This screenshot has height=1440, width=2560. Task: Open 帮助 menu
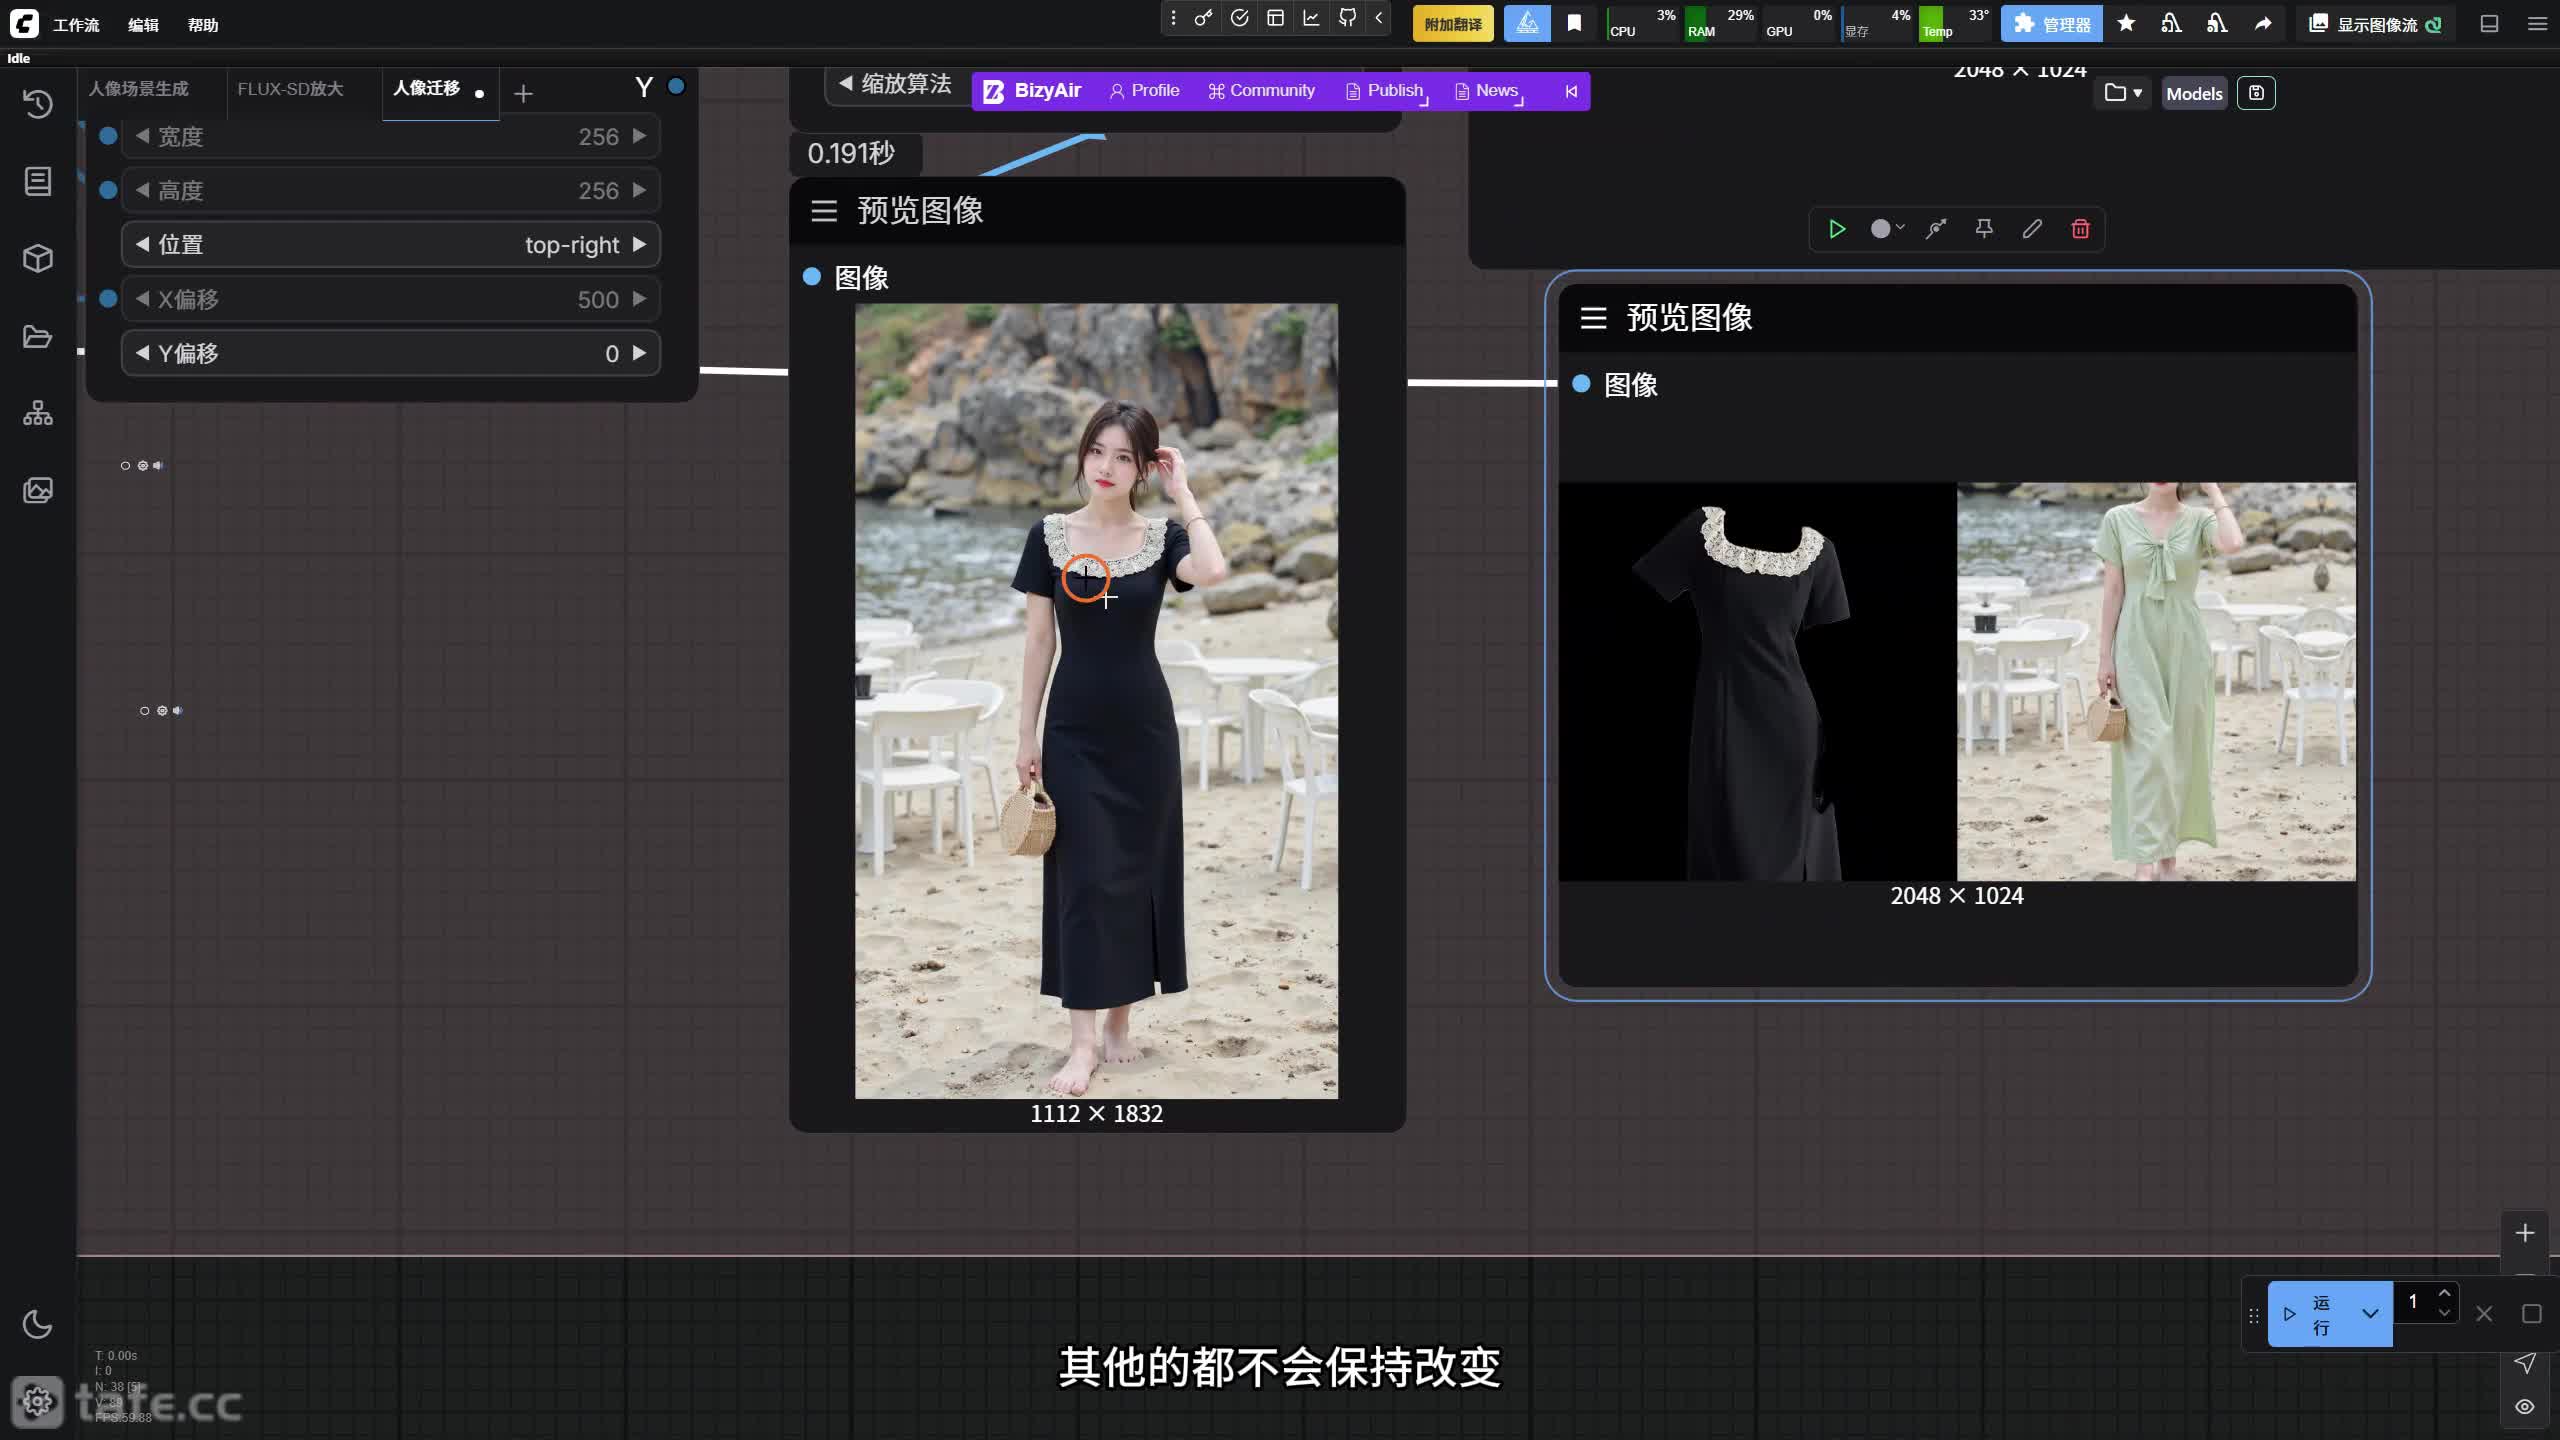[203, 25]
